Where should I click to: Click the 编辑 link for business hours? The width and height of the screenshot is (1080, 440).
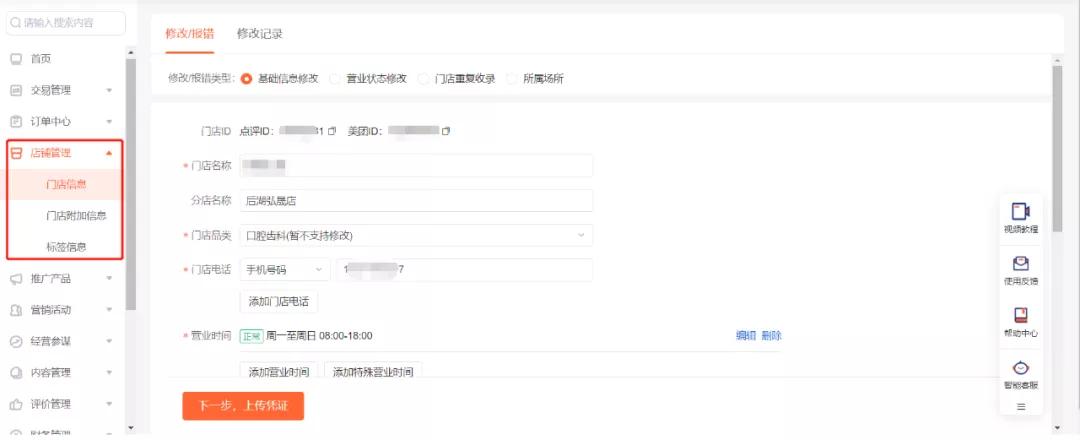point(746,336)
